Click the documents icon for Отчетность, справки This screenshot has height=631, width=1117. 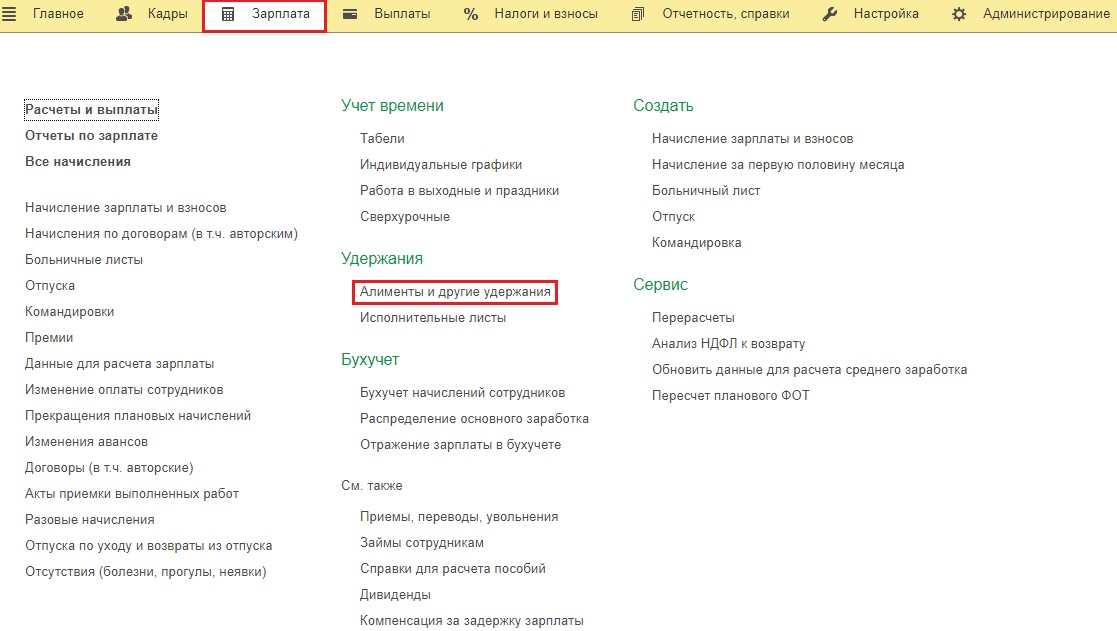pos(639,14)
